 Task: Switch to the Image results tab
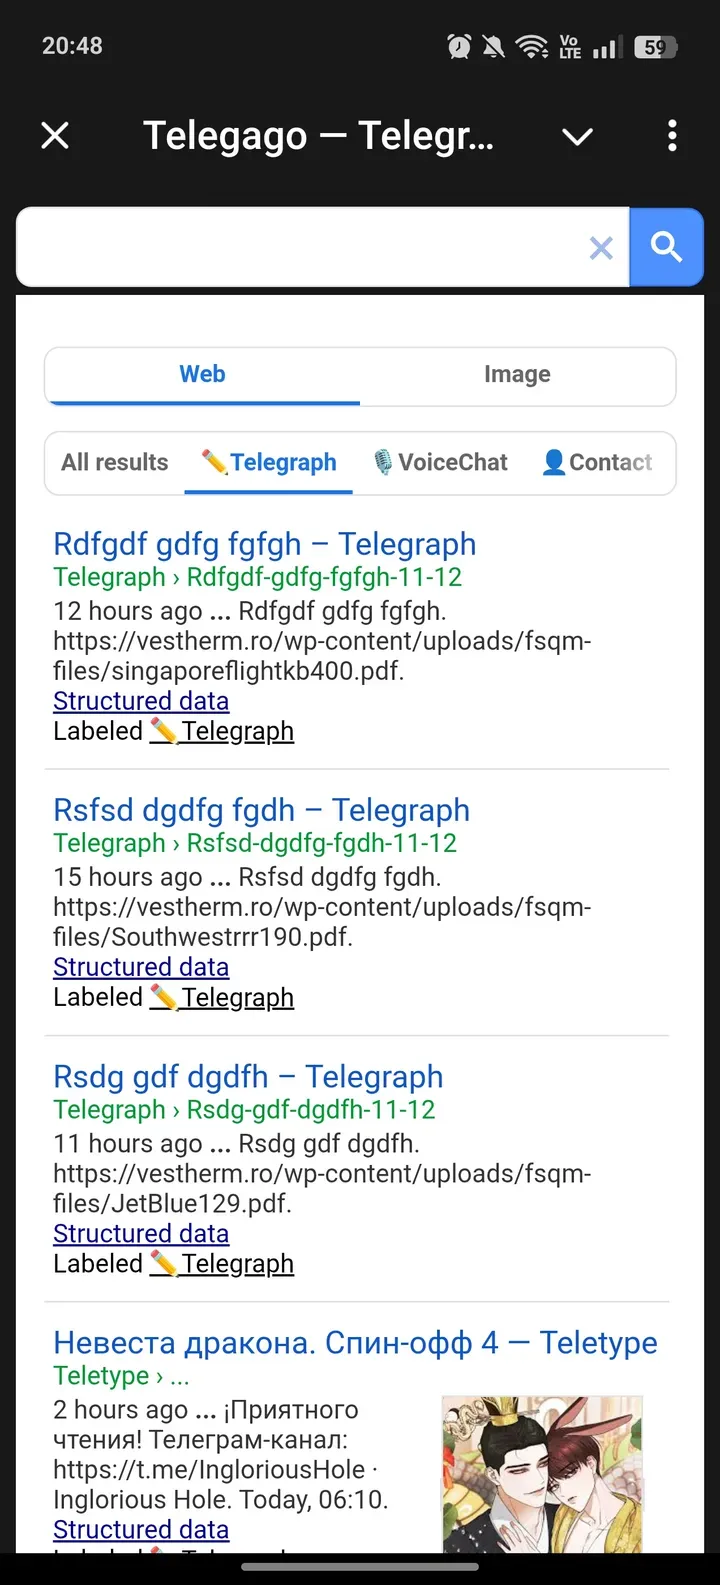pyautogui.click(x=516, y=374)
